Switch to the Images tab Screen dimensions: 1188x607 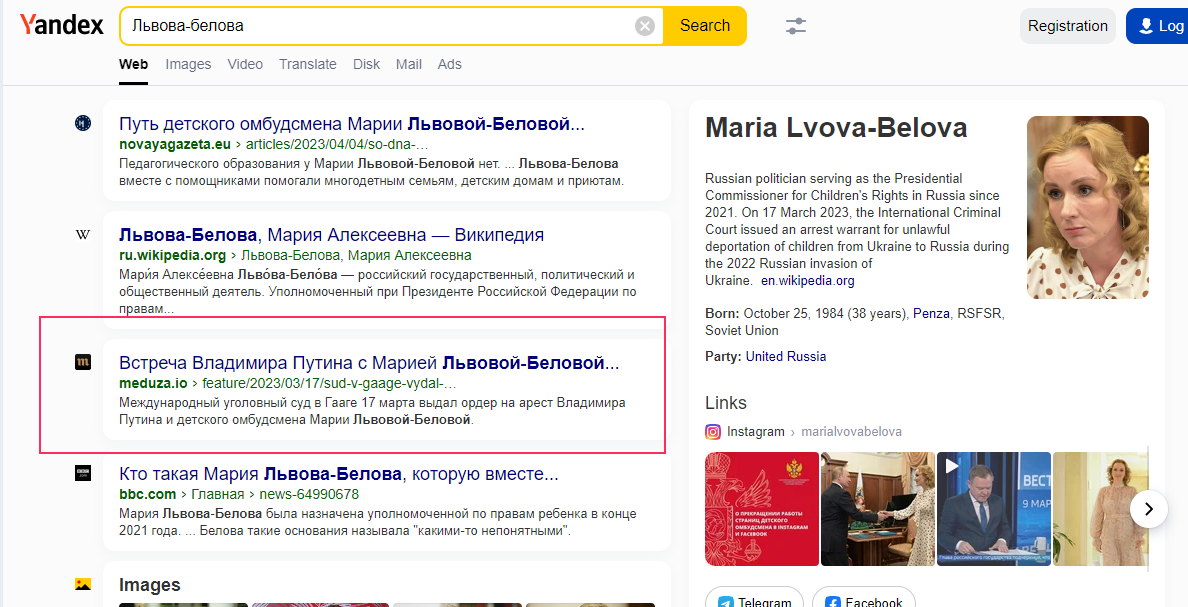tap(188, 64)
